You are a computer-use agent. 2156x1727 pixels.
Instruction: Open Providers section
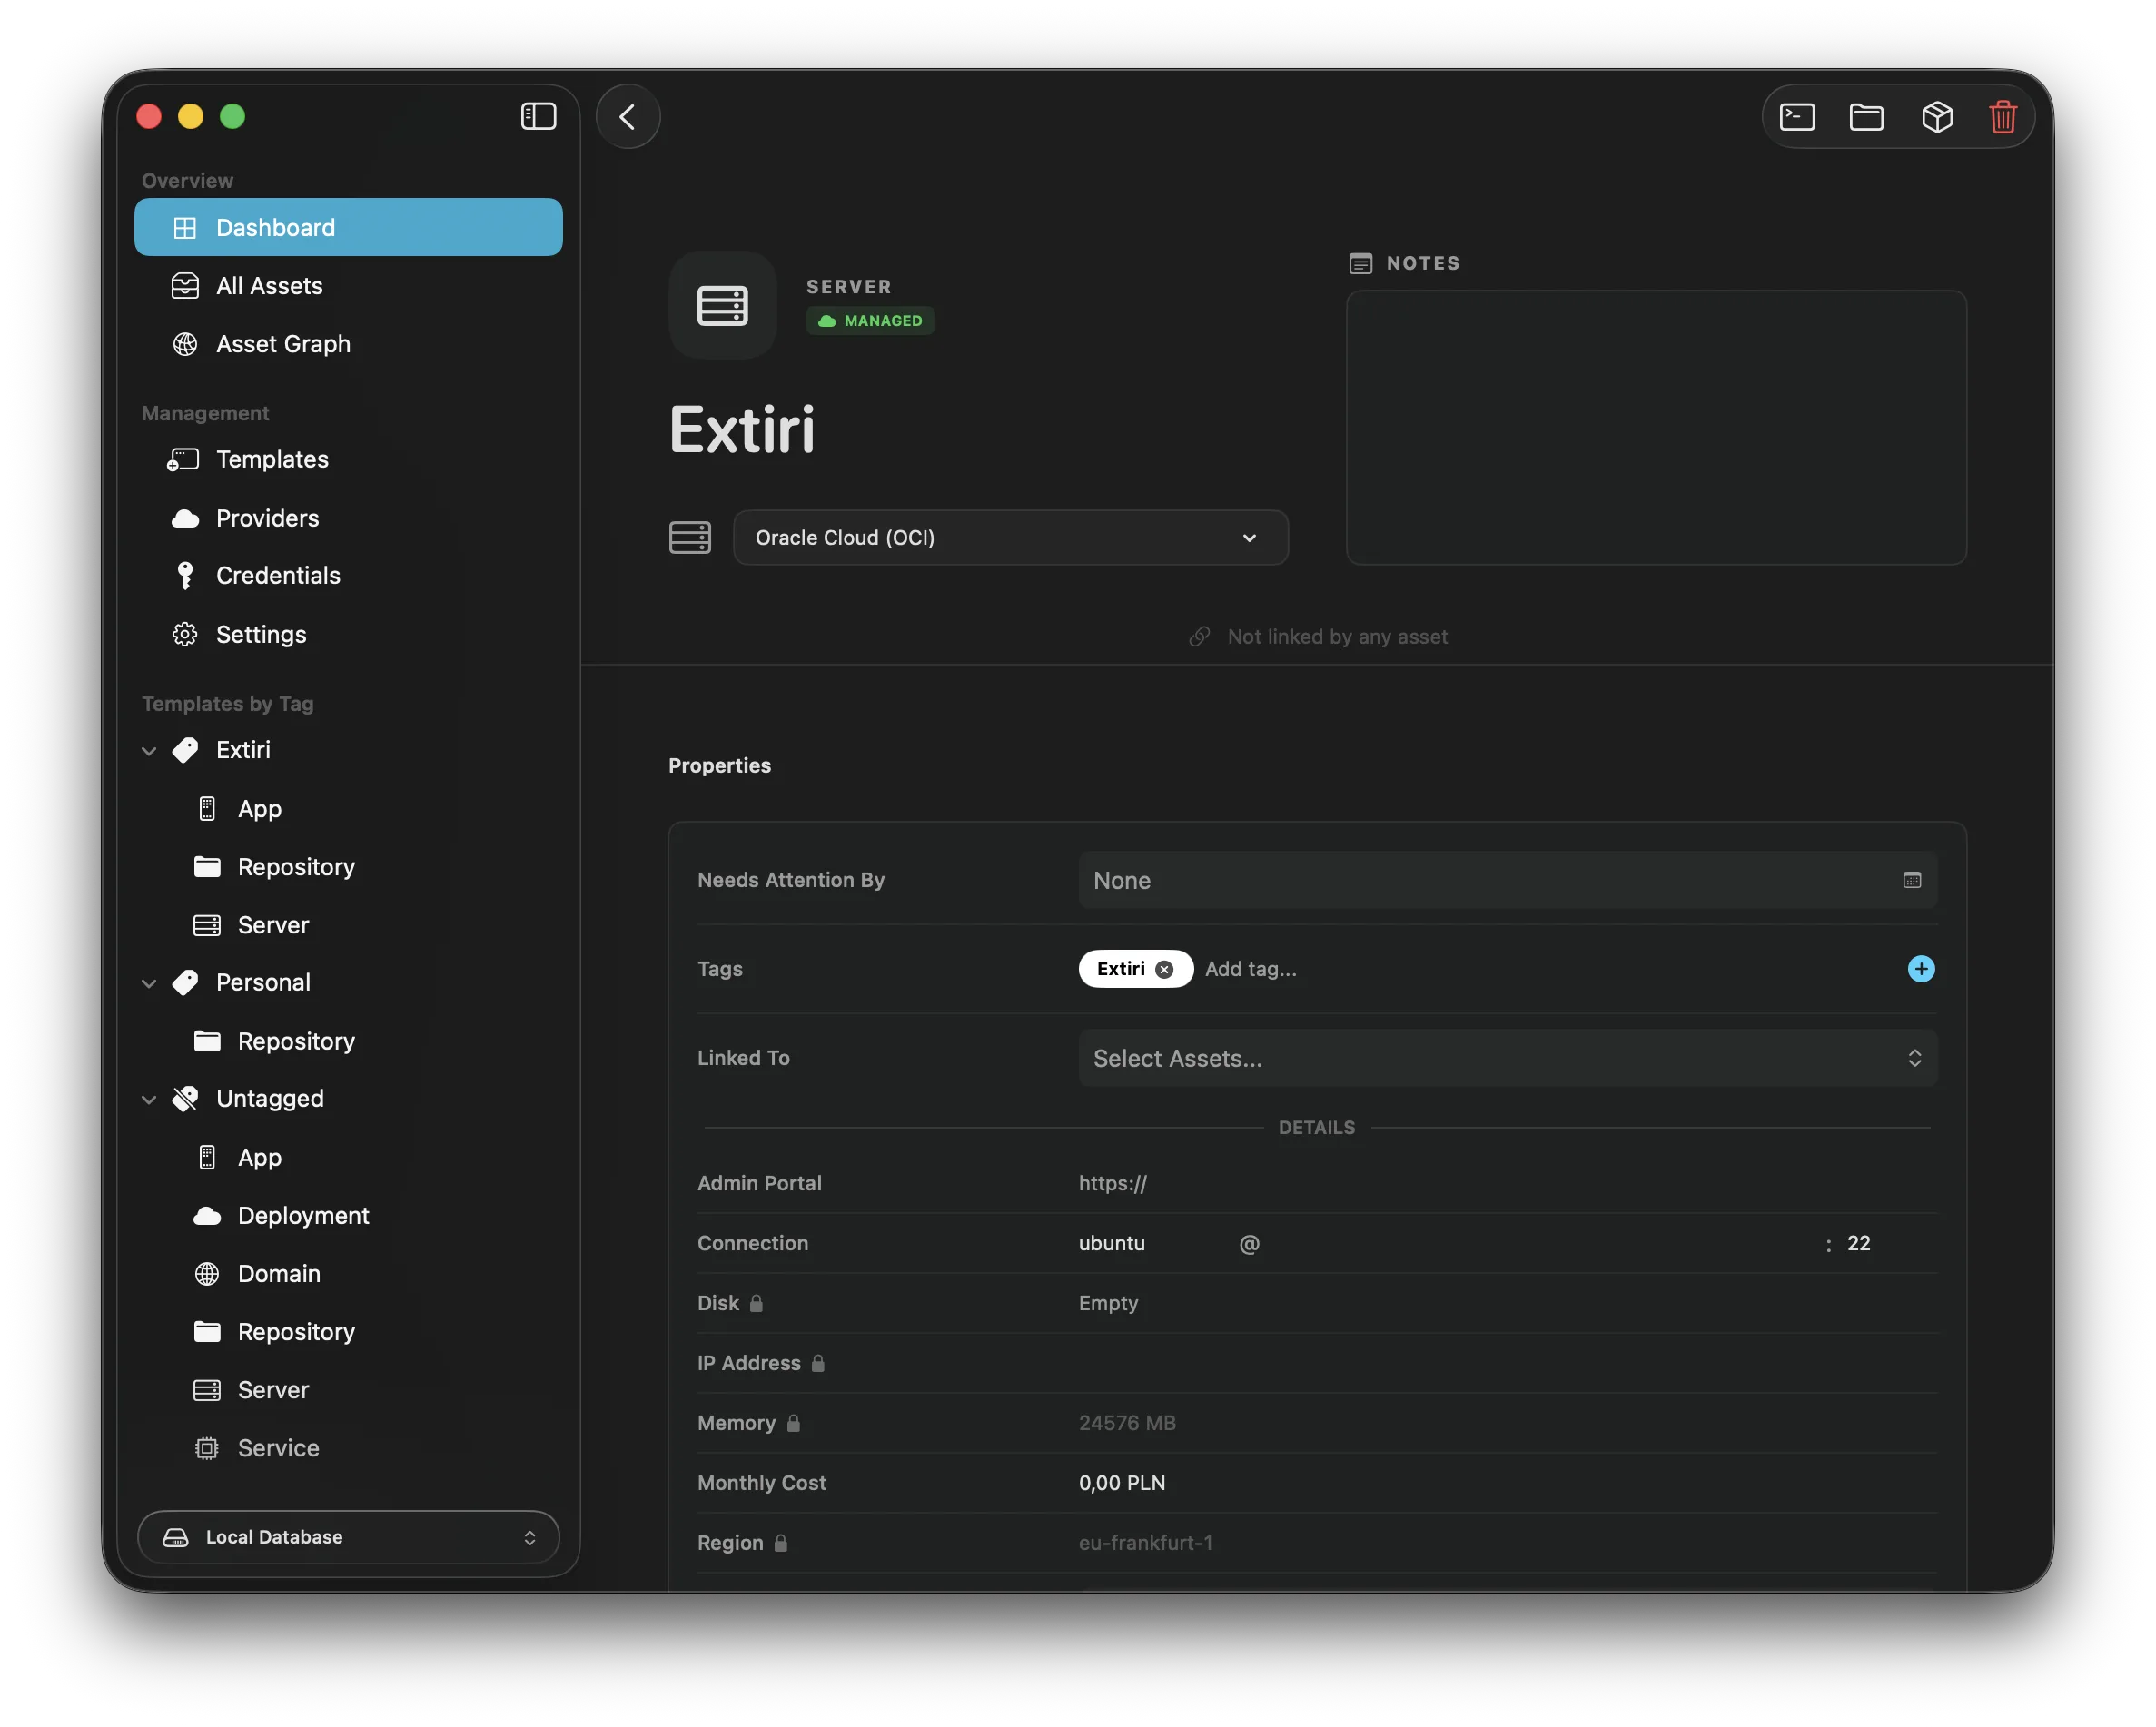coord(348,518)
